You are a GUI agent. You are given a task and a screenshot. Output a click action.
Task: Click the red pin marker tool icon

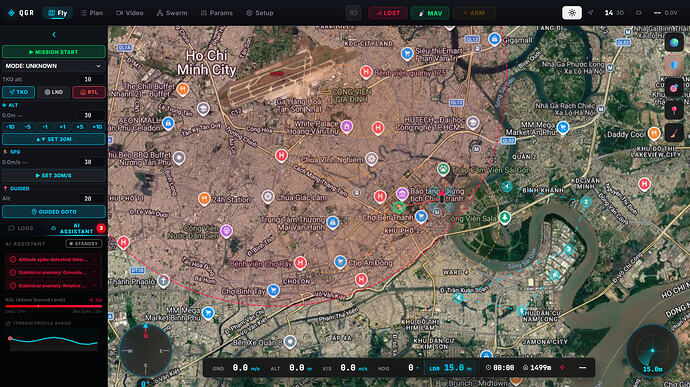pyautogui.click(x=674, y=110)
